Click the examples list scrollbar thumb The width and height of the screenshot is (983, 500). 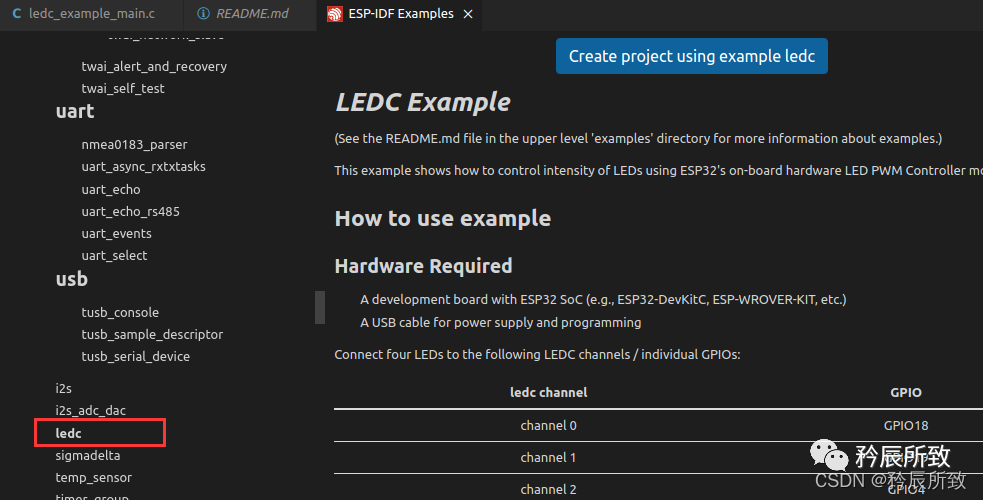click(x=320, y=307)
